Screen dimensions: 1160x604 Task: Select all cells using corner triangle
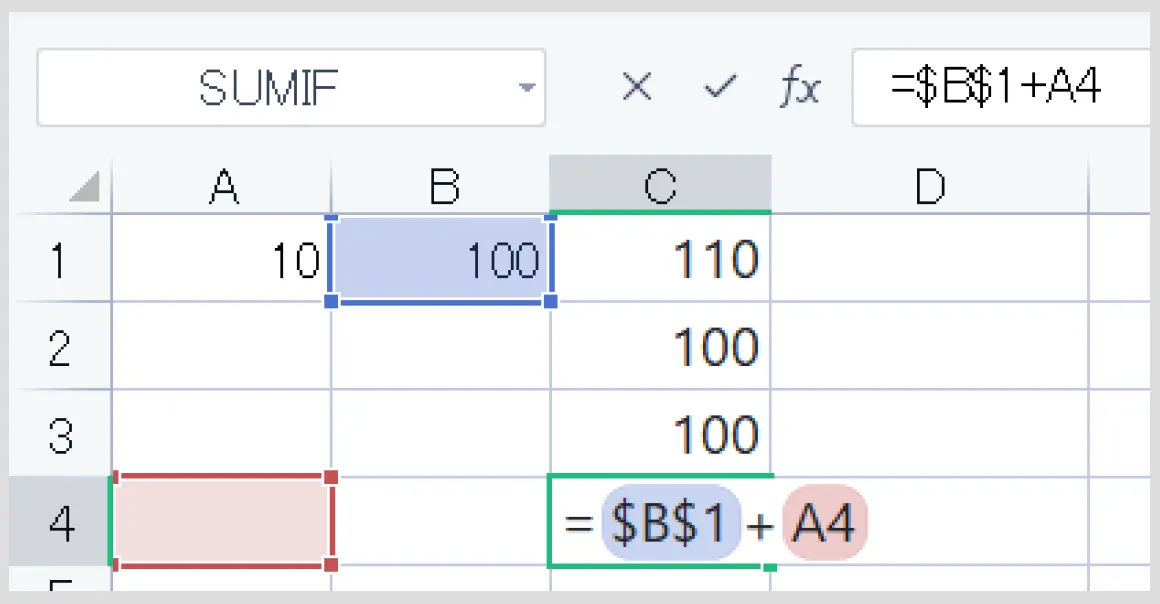(85, 187)
